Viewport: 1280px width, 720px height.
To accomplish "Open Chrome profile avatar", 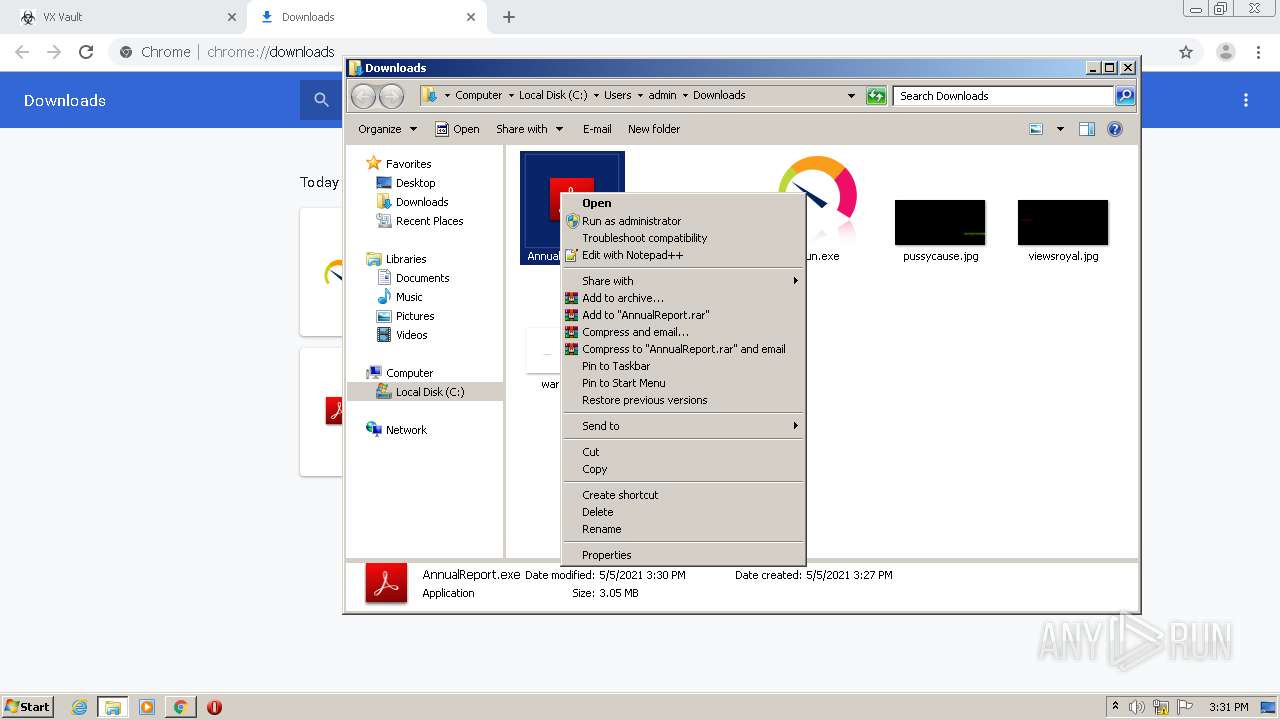I will tap(1226, 52).
